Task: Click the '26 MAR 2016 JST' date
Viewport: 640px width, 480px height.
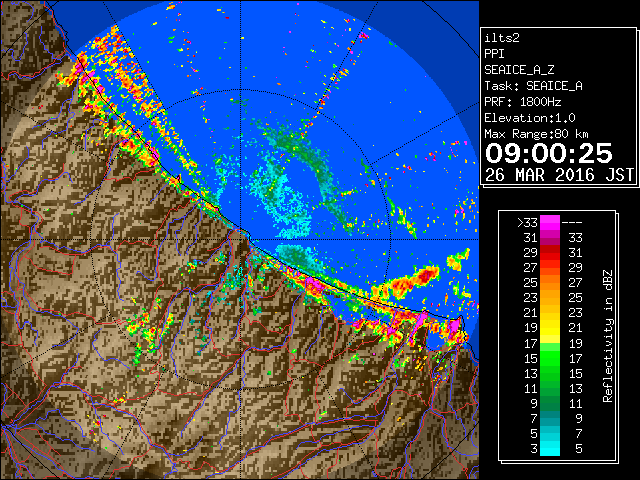Action: (x=559, y=175)
